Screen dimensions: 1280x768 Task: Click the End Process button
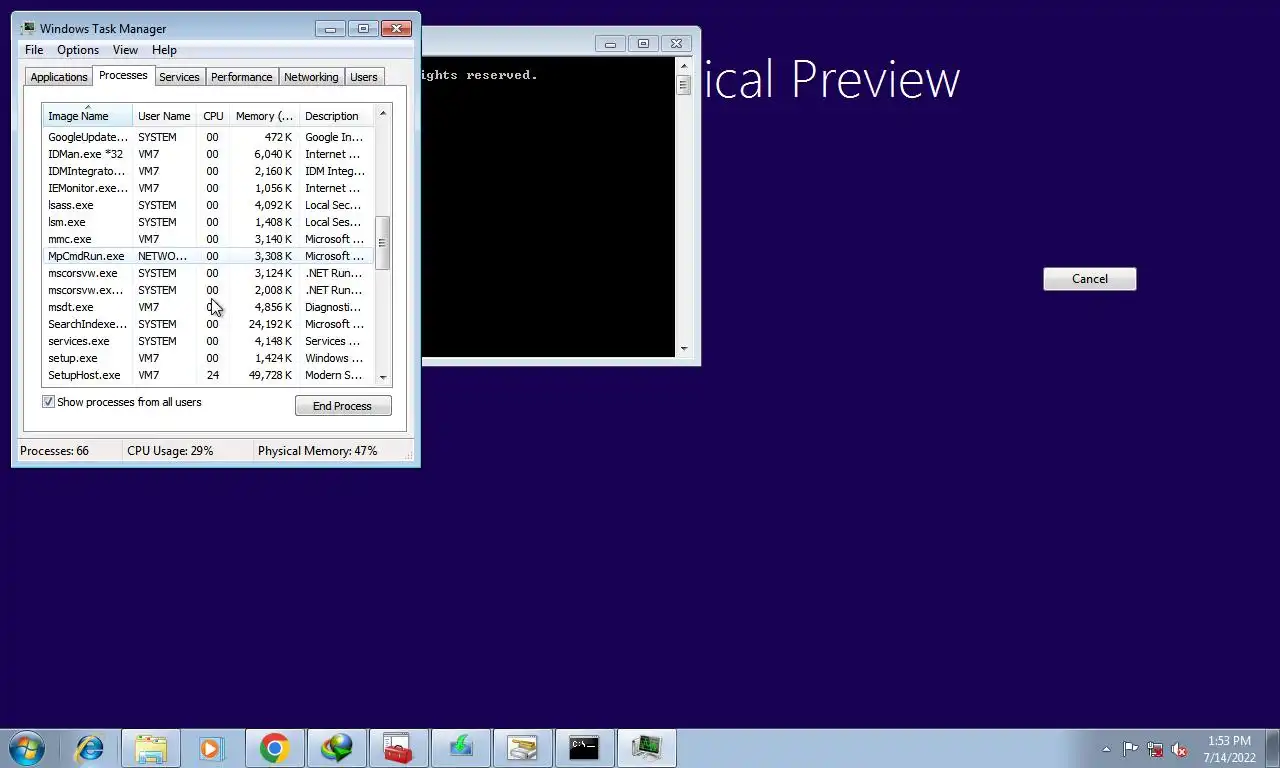(x=343, y=406)
